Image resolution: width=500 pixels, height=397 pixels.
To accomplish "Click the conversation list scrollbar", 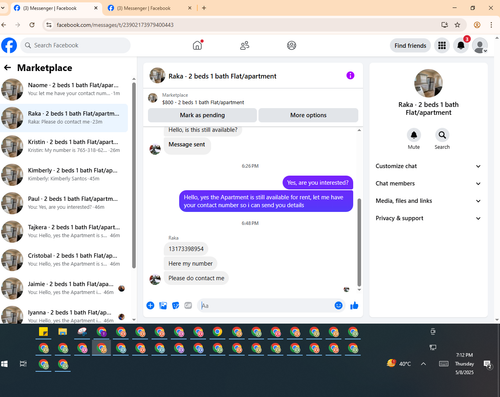I will 134,175.
